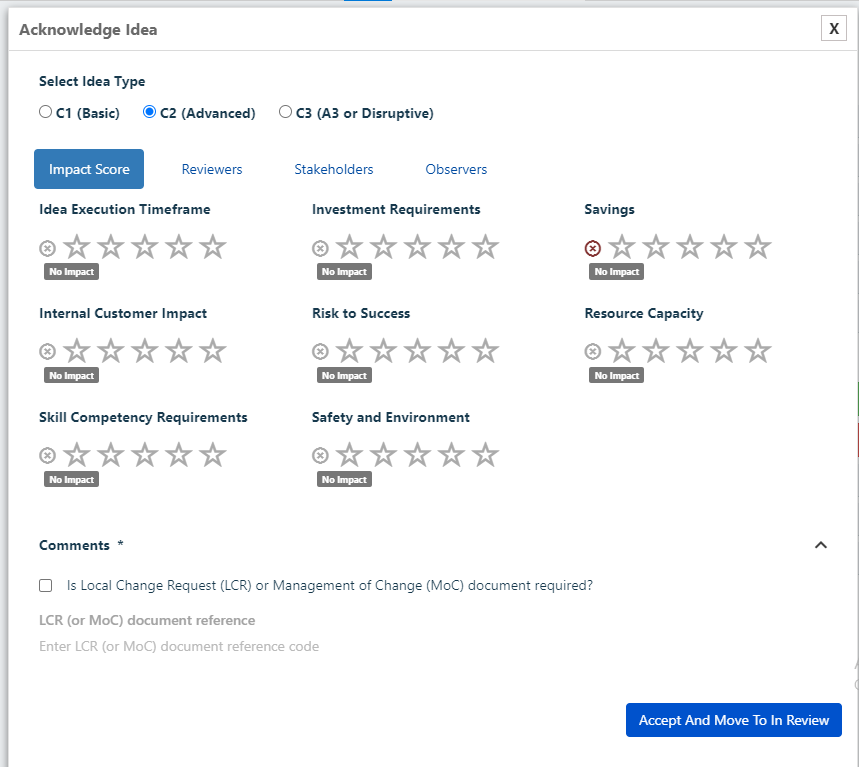Screen dimensions: 859x767
Task: Give Safety and Environment four stars
Action: [451, 455]
